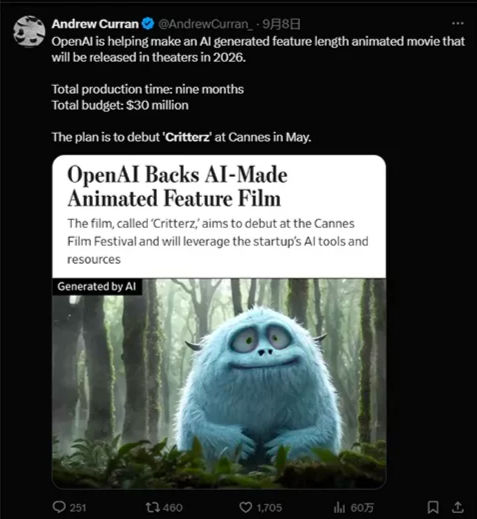Bookmark this post
Screen dimensions: 477x519
(x=433, y=507)
